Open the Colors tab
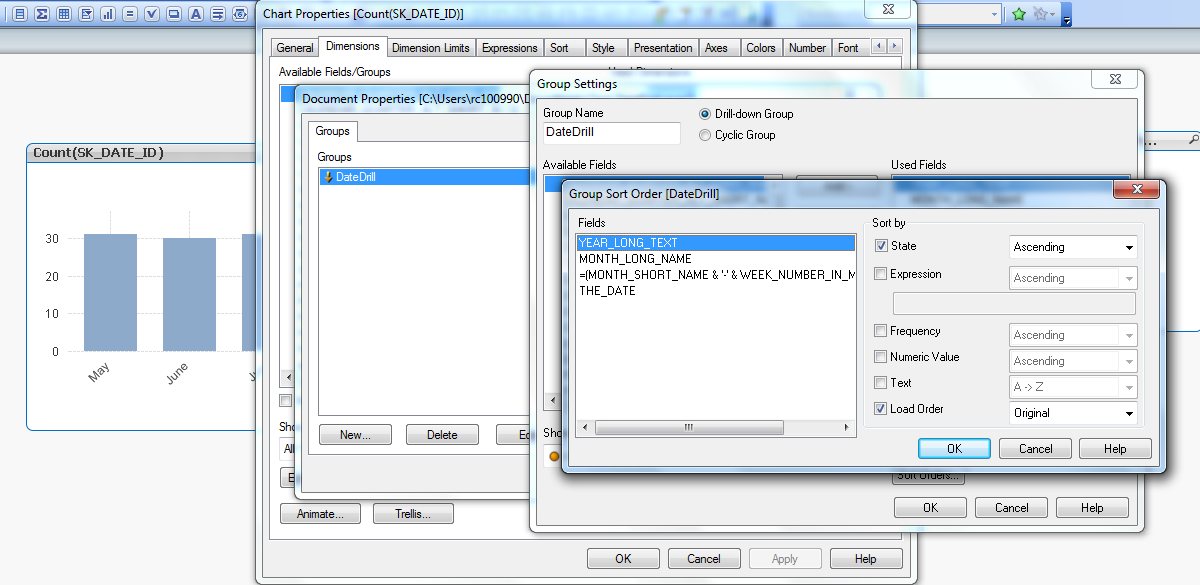This screenshot has height=585, width=1200. pyautogui.click(x=760, y=48)
